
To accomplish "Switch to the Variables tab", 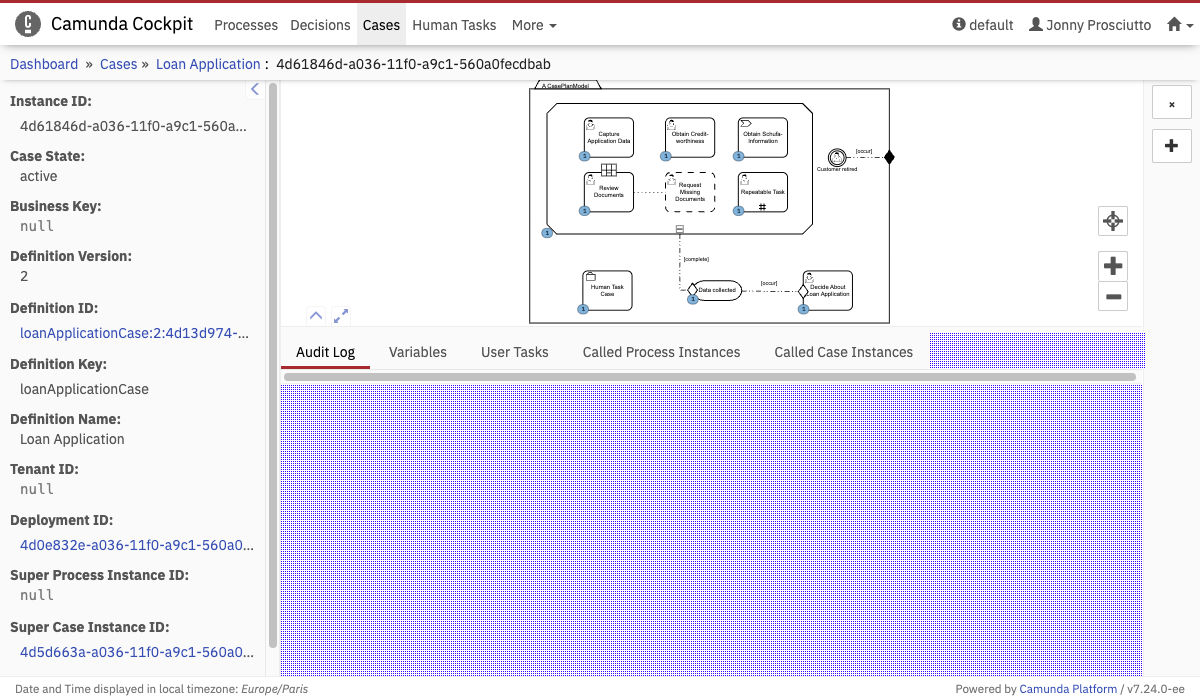I will (417, 352).
